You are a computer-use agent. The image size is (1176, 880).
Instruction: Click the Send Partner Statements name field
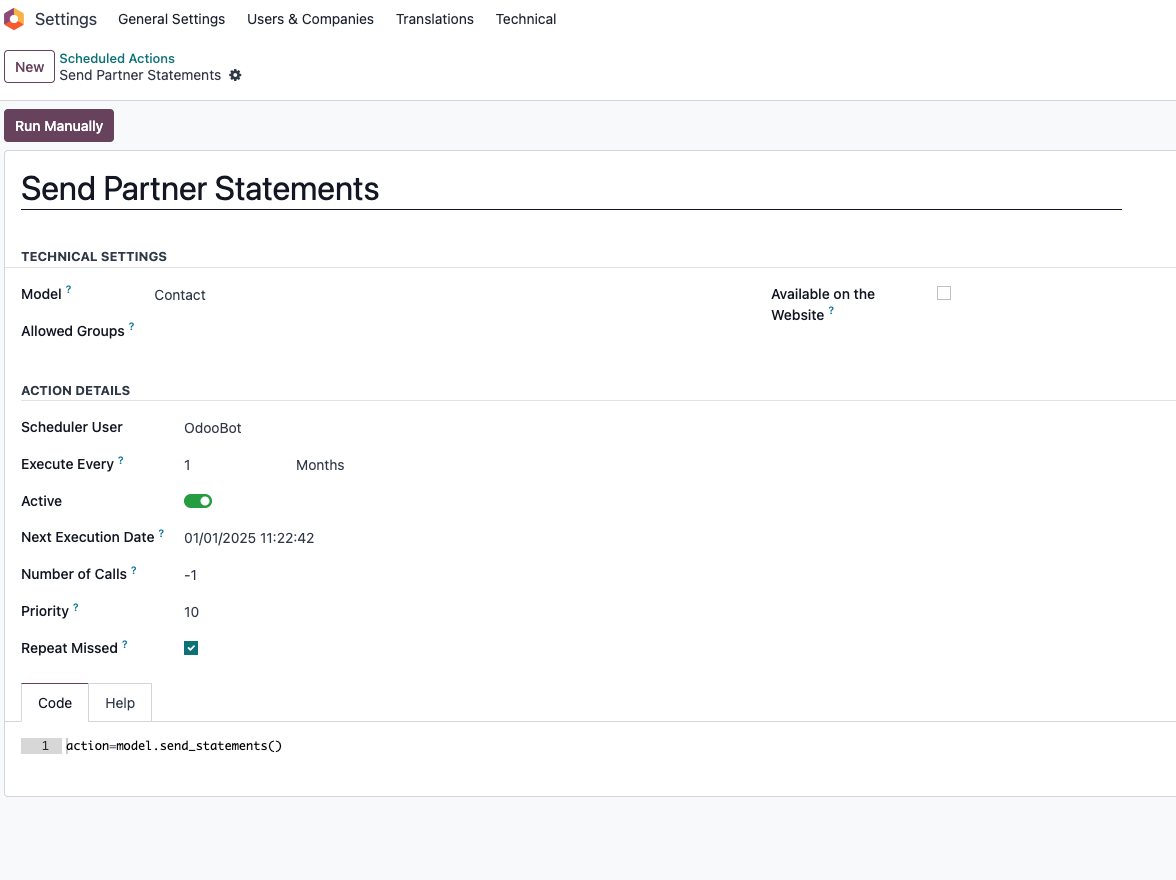pos(571,189)
